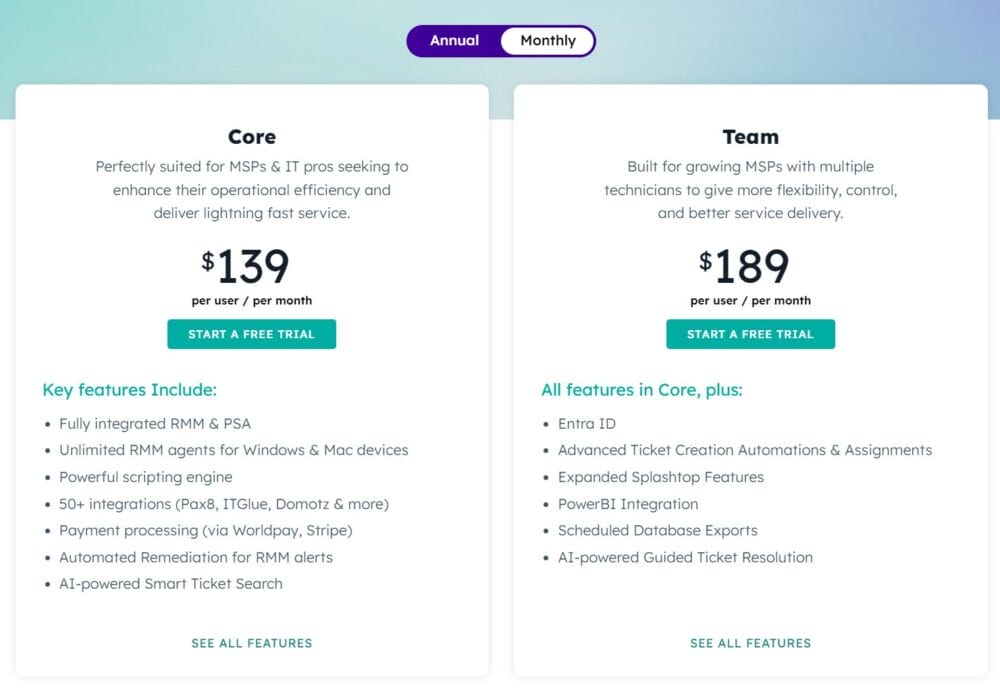Click "Scheduled Database Exports" feature

pyautogui.click(x=658, y=531)
